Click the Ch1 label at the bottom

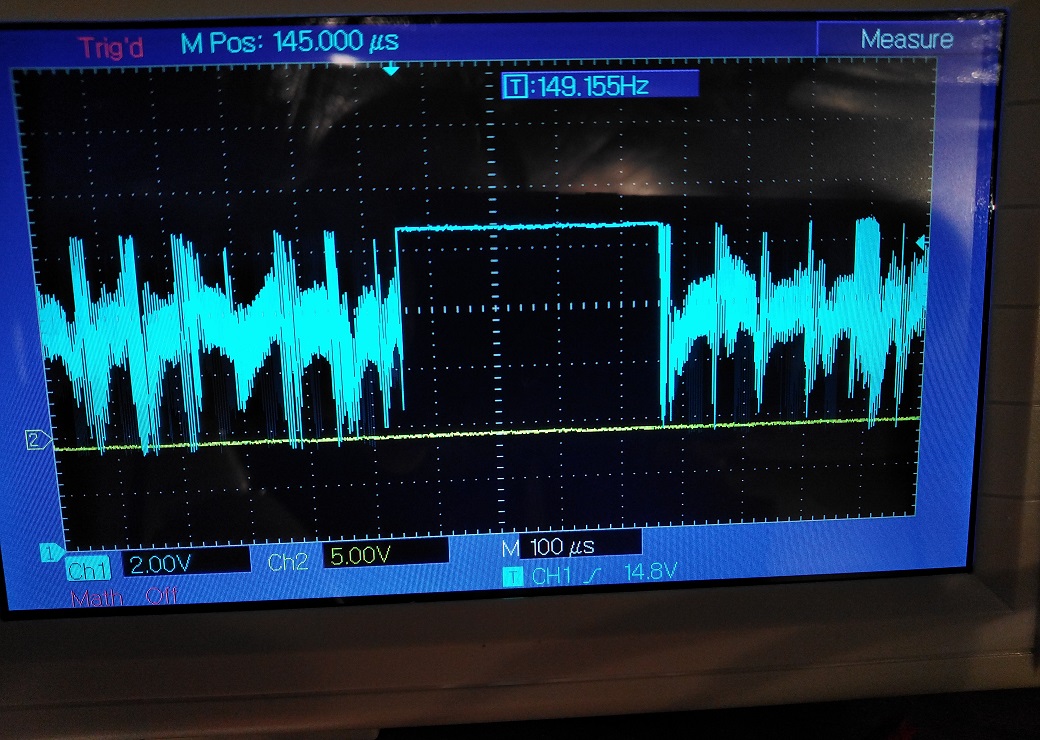[x=88, y=570]
